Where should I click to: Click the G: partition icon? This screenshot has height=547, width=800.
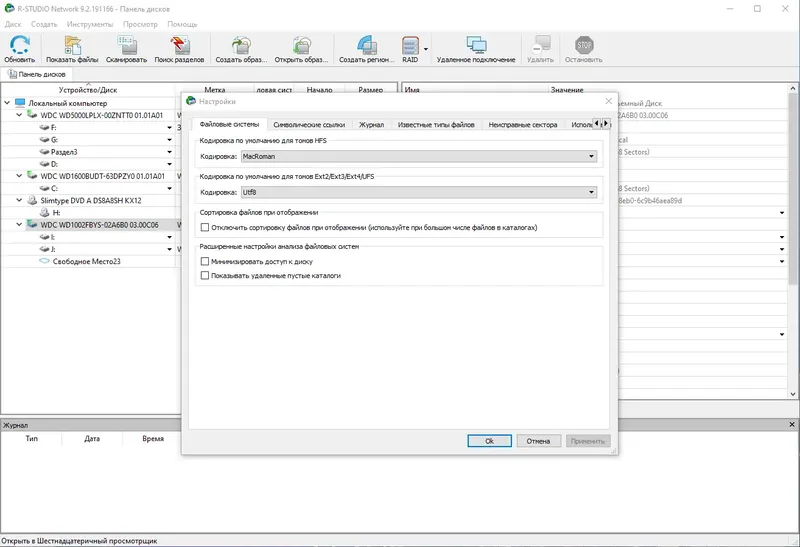44,139
